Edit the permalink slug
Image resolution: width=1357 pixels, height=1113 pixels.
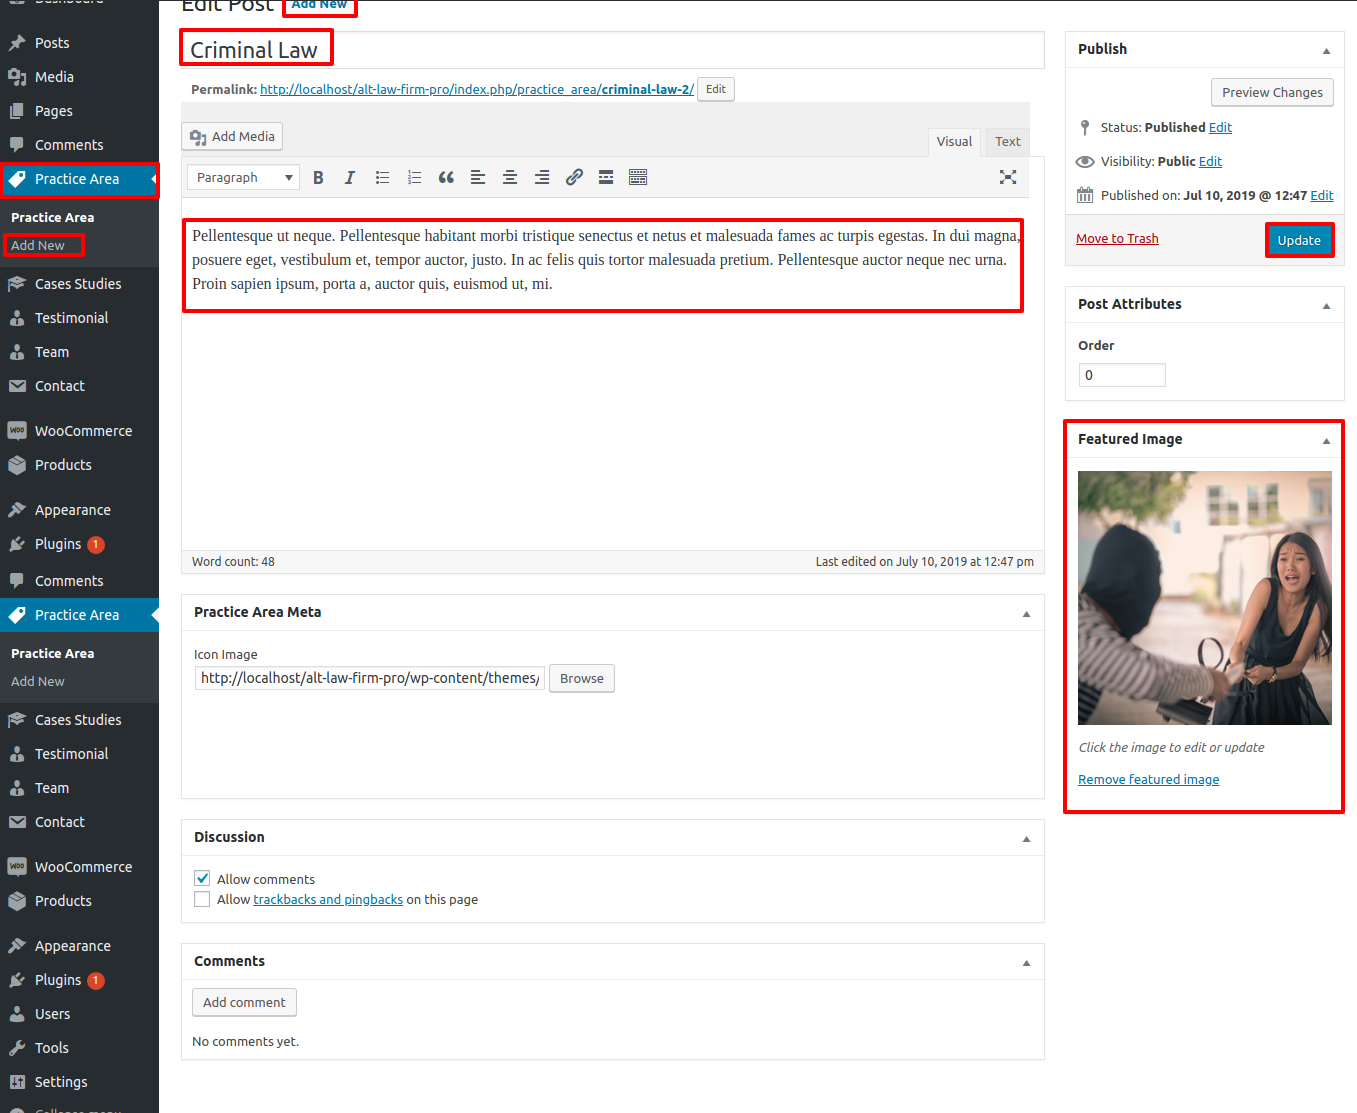pos(716,89)
